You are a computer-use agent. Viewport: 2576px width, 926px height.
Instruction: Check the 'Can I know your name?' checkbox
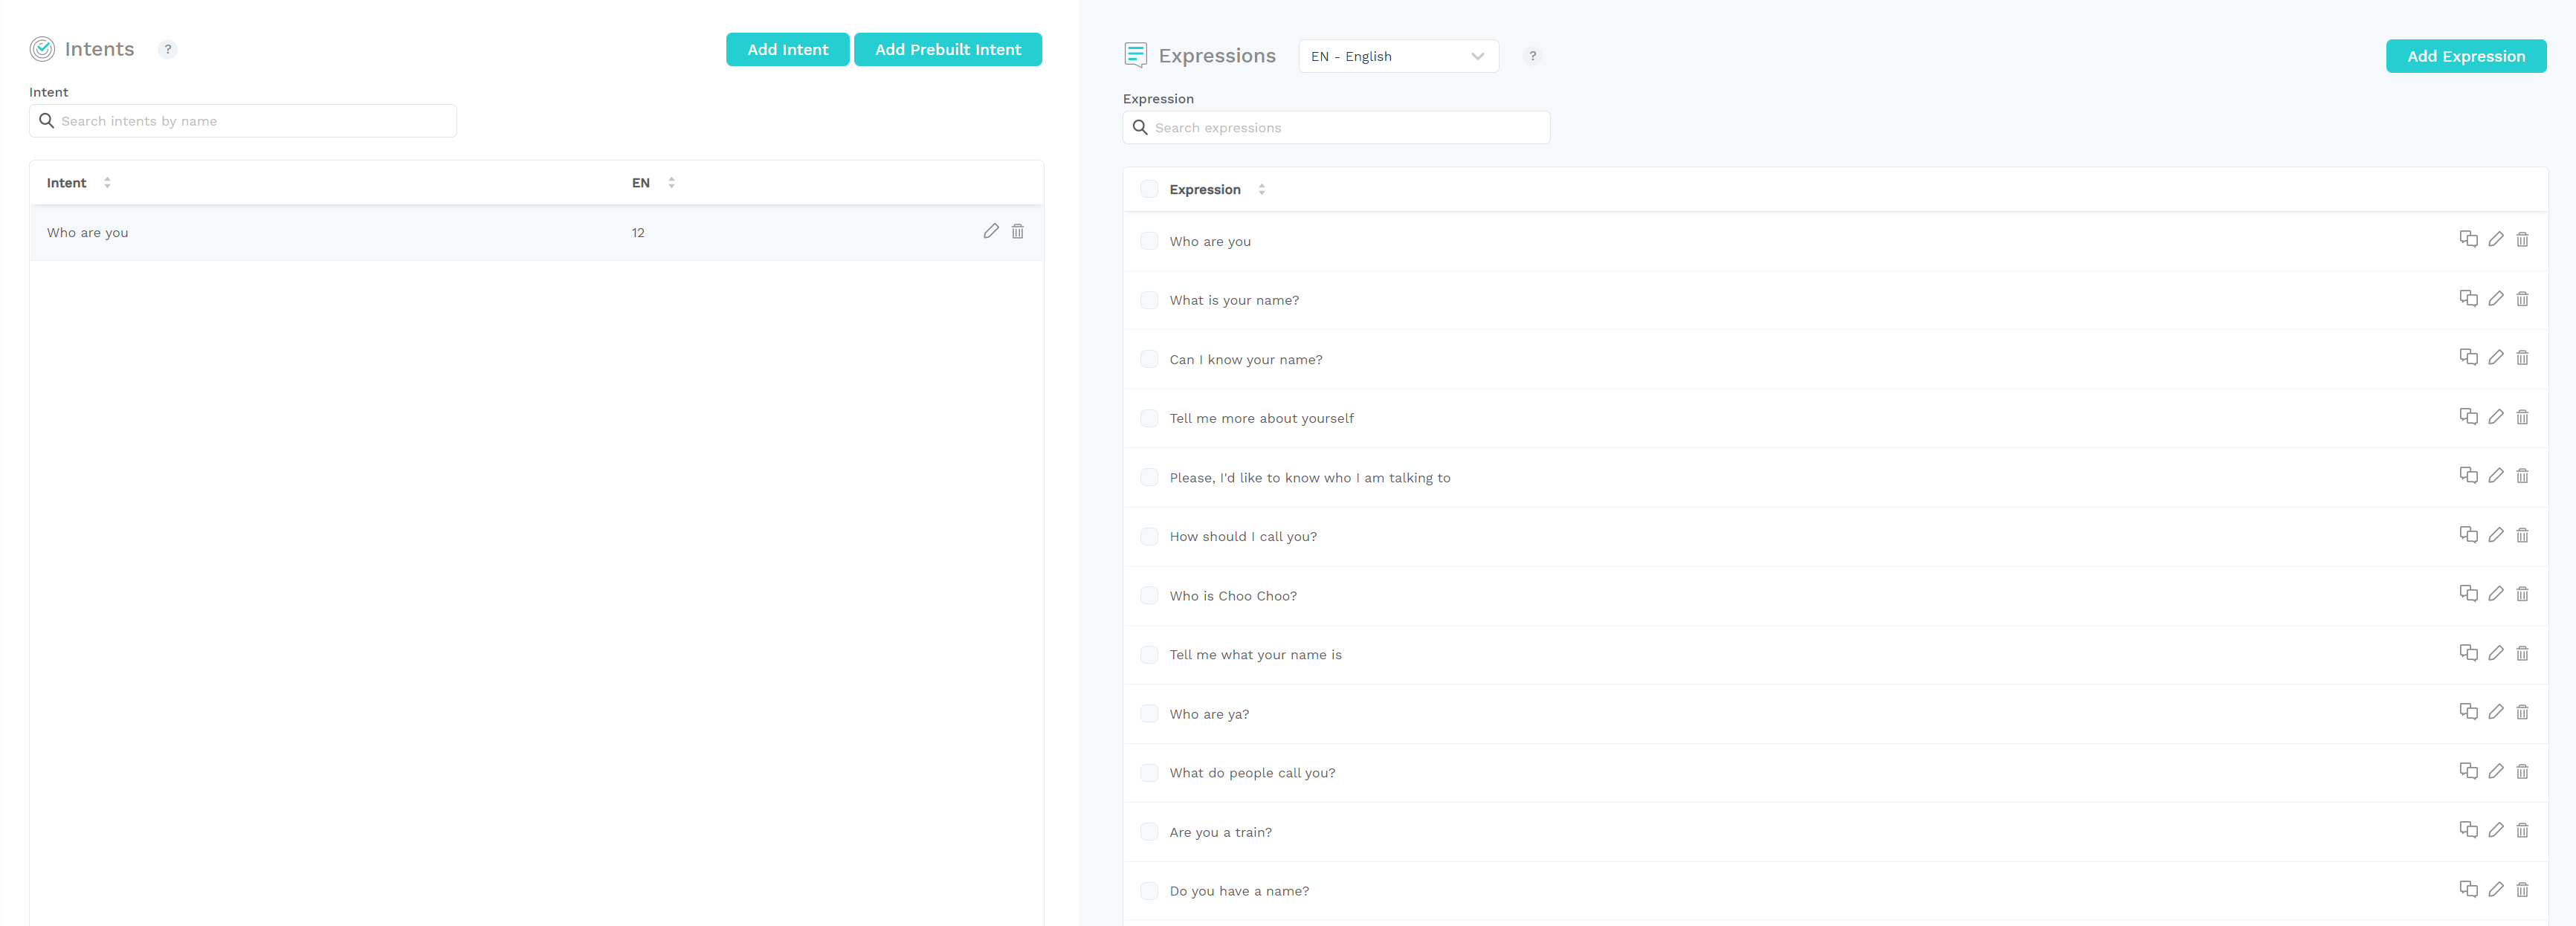[1149, 359]
